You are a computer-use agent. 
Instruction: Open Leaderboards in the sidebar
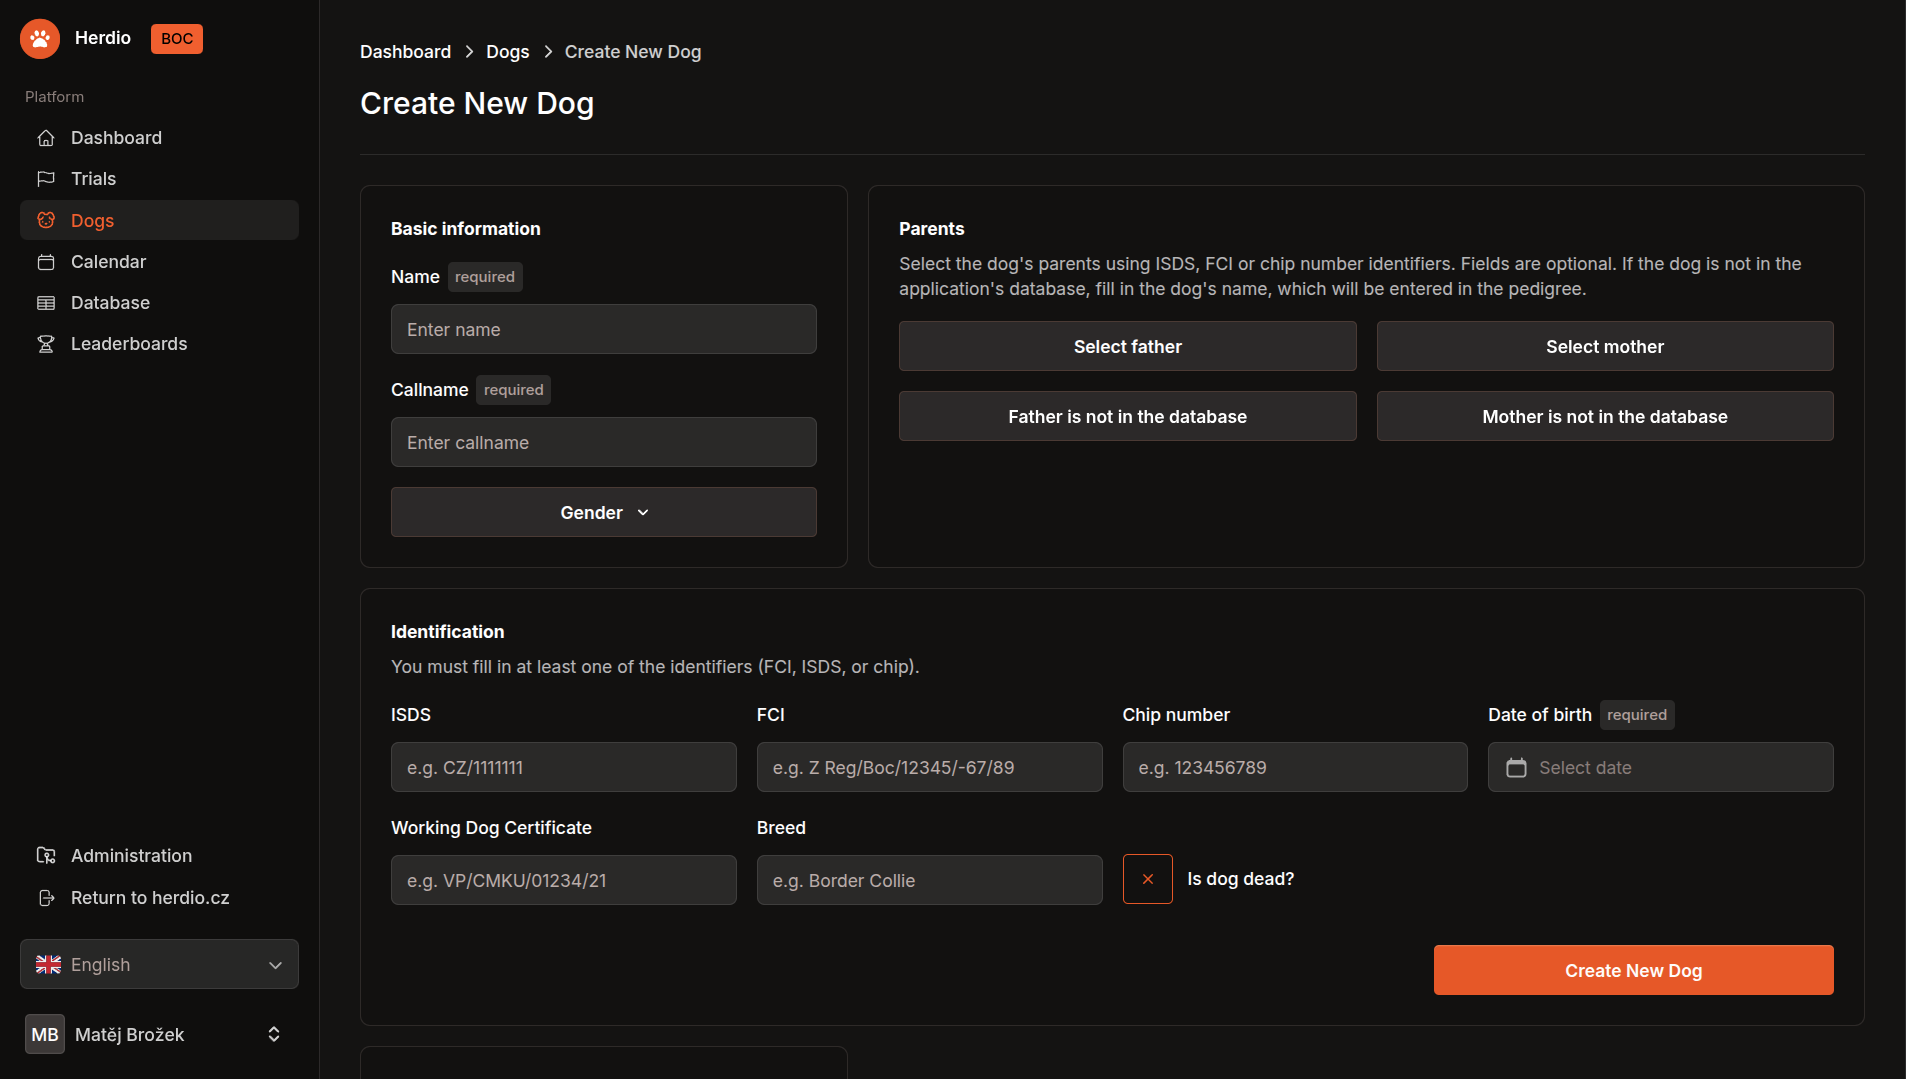point(160,344)
